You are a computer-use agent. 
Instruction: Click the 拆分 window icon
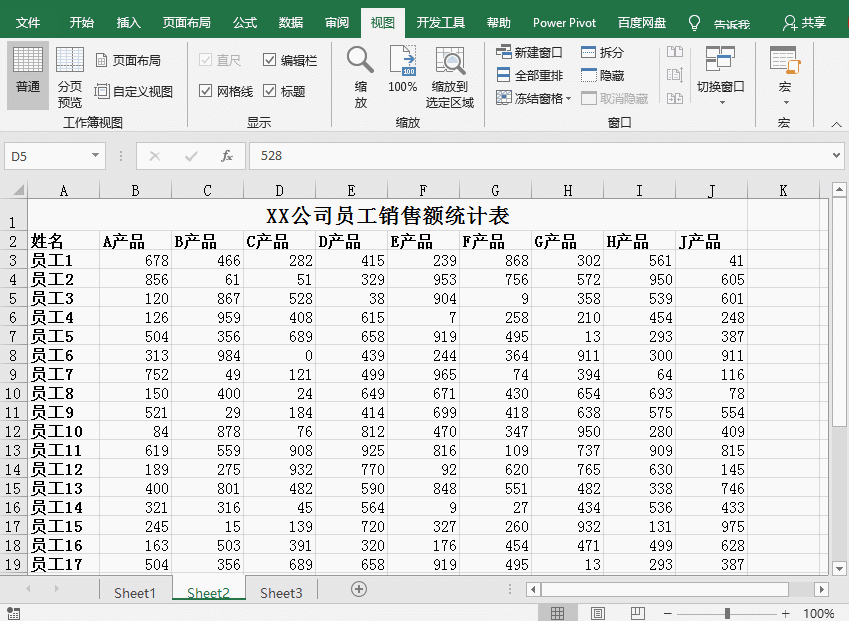click(601, 52)
